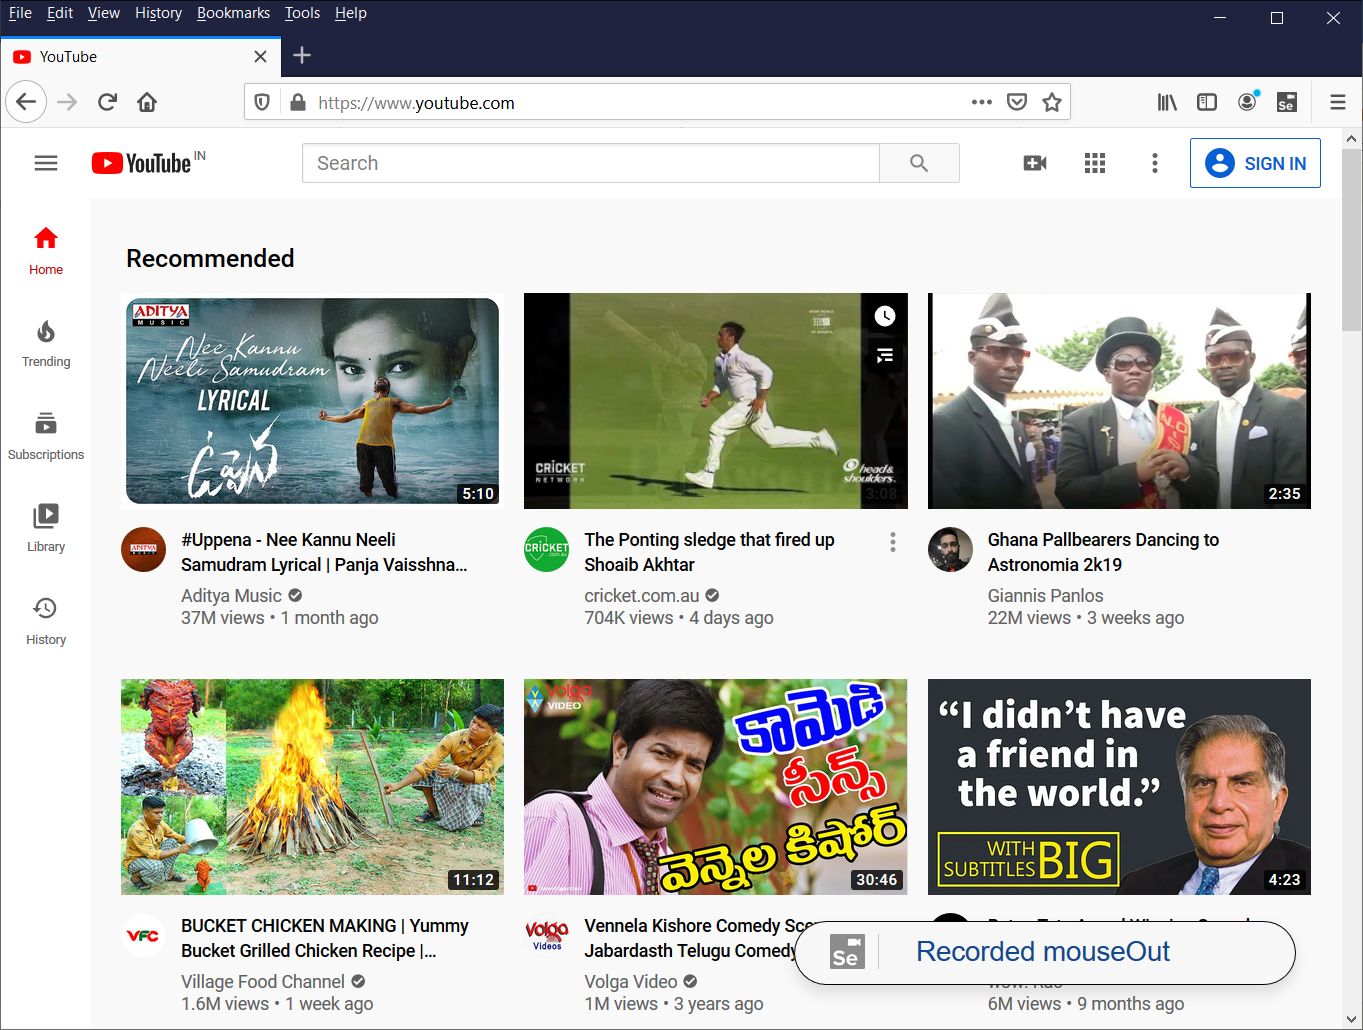Open 'I didn't have a friend' thumbnail
The width and height of the screenshot is (1363, 1030).
click(x=1119, y=787)
